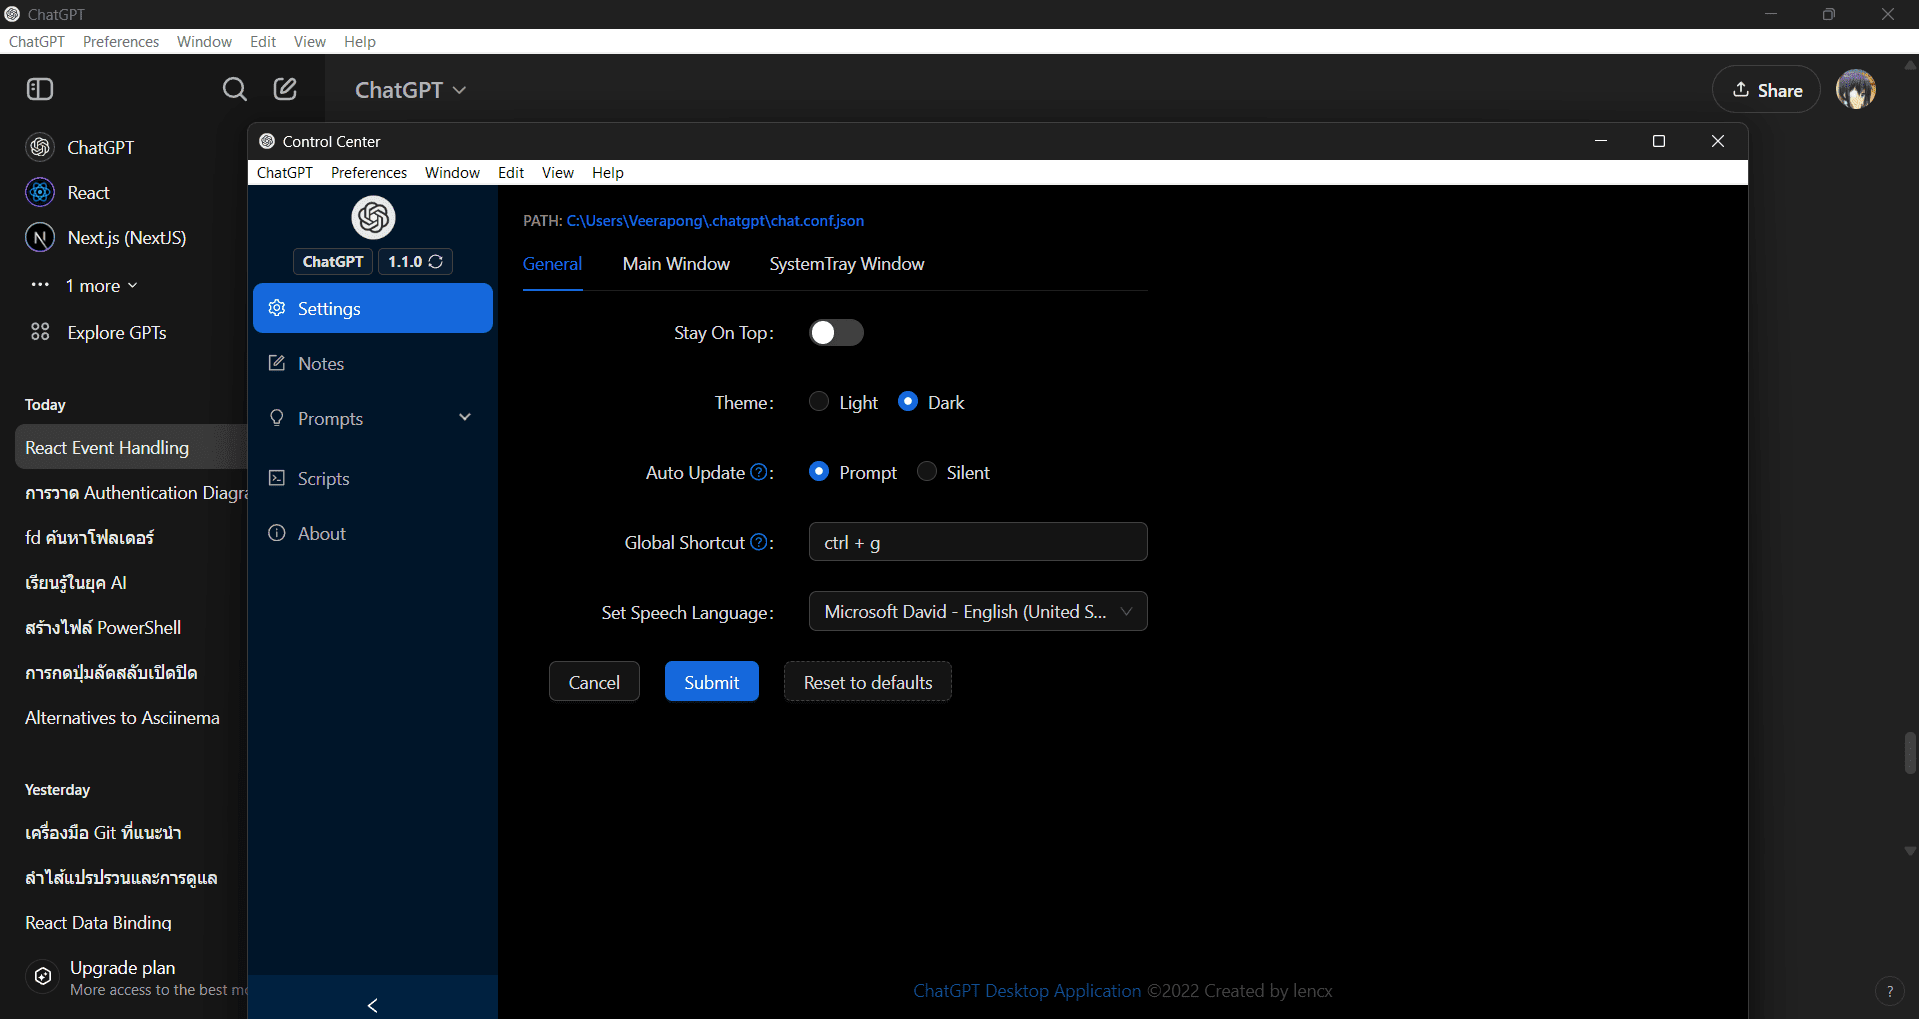This screenshot has width=1919, height=1019.
Task: Open About in Control Center sidebar
Action: coord(373,533)
